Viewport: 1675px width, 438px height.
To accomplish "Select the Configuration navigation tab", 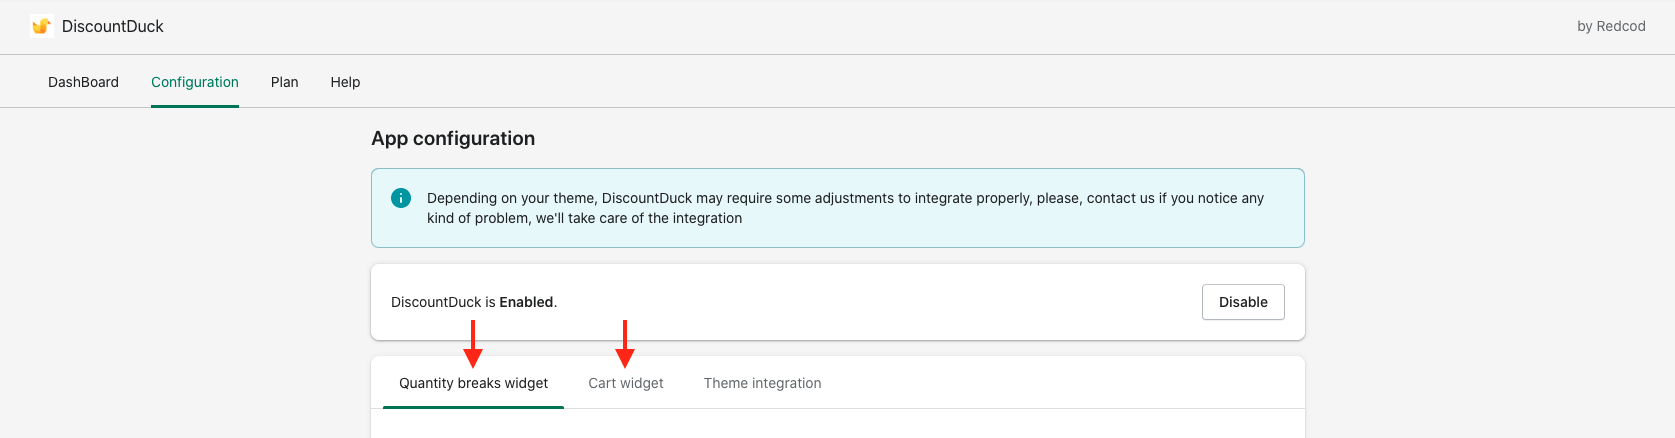I will pyautogui.click(x=195, y=82).
